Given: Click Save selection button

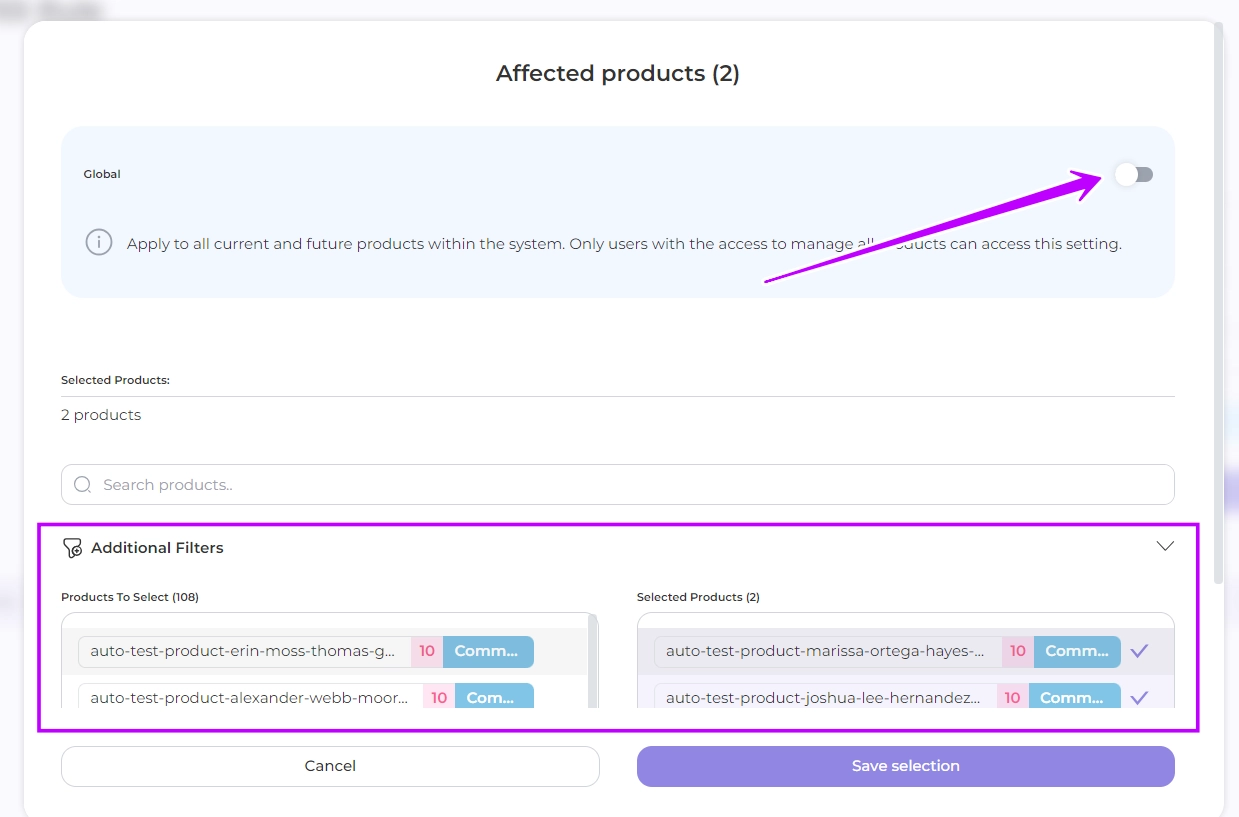Looking at the screenshot, I should pyautogui.click(x=905, y=766).
